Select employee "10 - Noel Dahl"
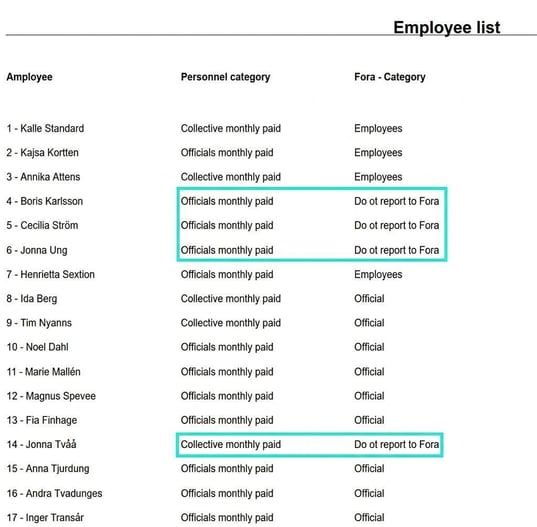Image resolution: width=537 pixels, height=527 pixels. coord(38,347)
